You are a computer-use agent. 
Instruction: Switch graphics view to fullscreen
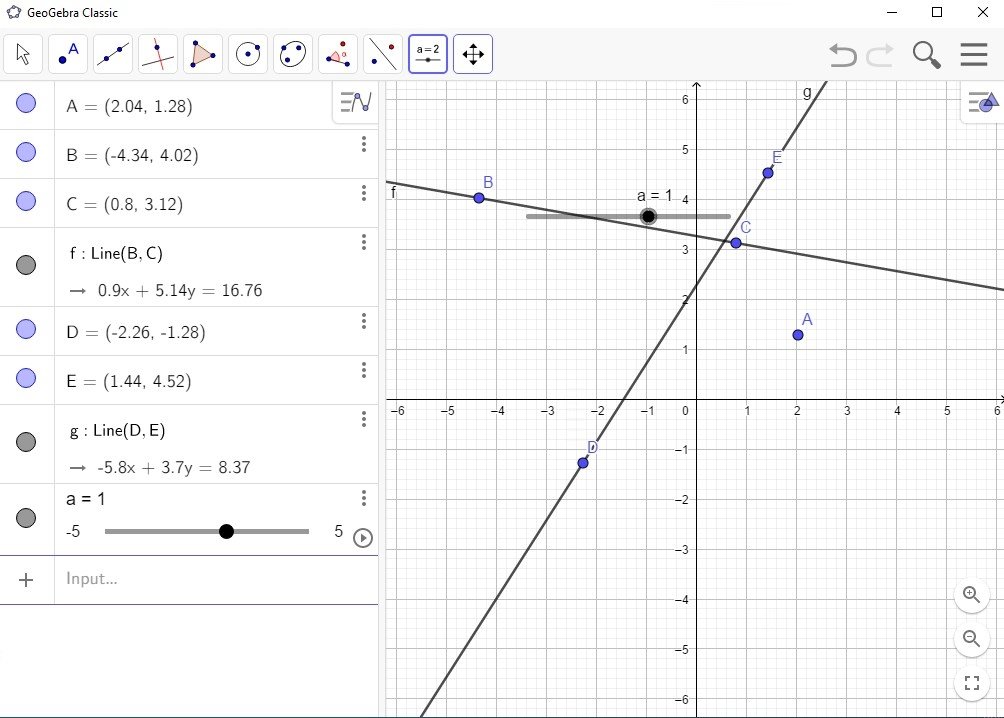pos(971,683)
